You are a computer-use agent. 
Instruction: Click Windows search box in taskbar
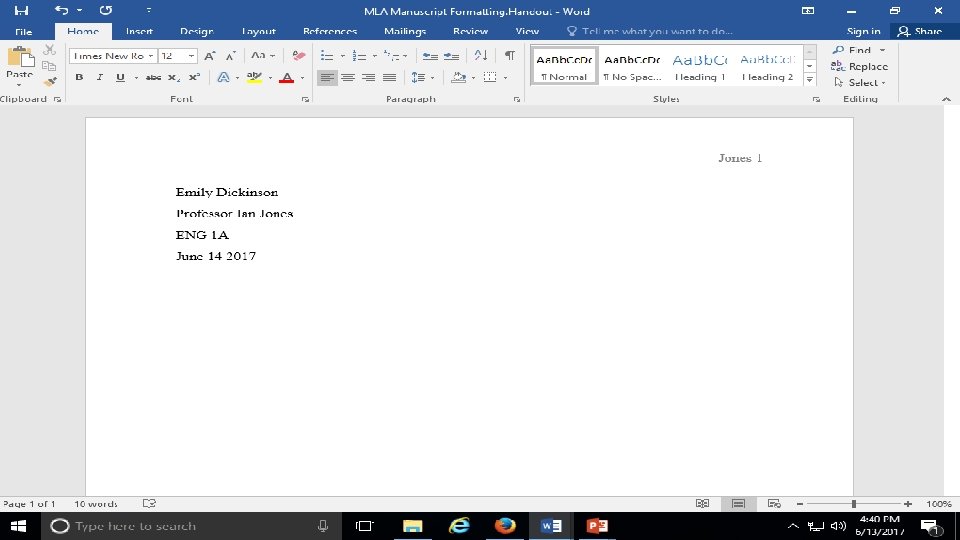coord(190,526)
